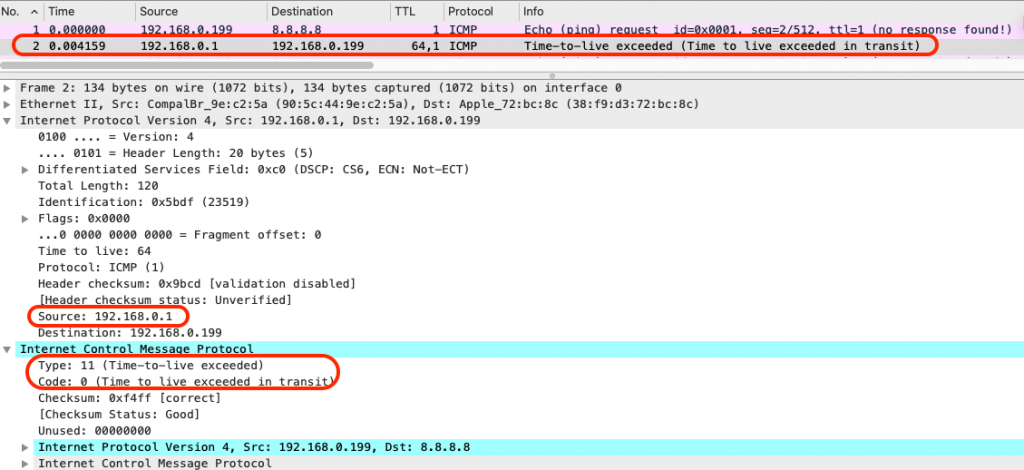Collapse the outer Internet Protocol Version 4 section
The height and width of the screenshot is (470, 1024).
tap(9, 120)
